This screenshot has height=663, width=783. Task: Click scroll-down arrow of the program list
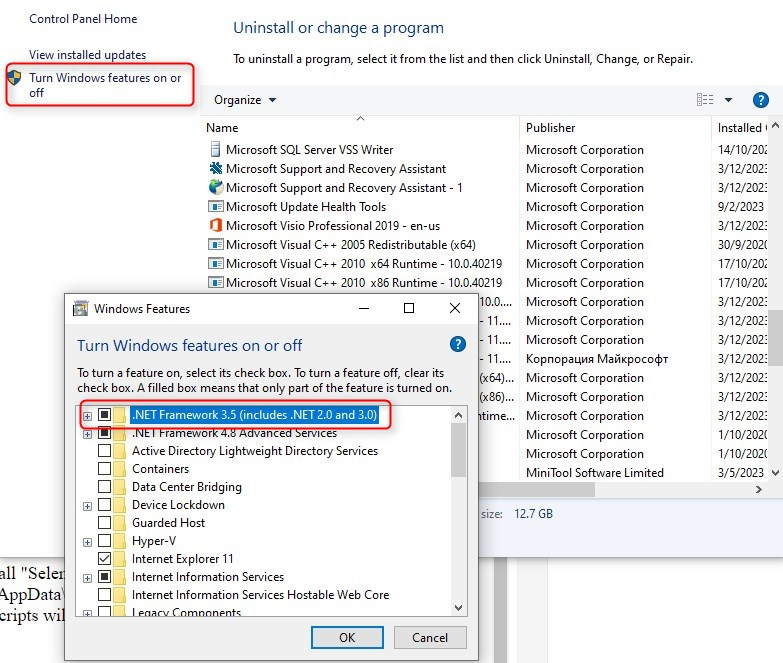point(775,472)
